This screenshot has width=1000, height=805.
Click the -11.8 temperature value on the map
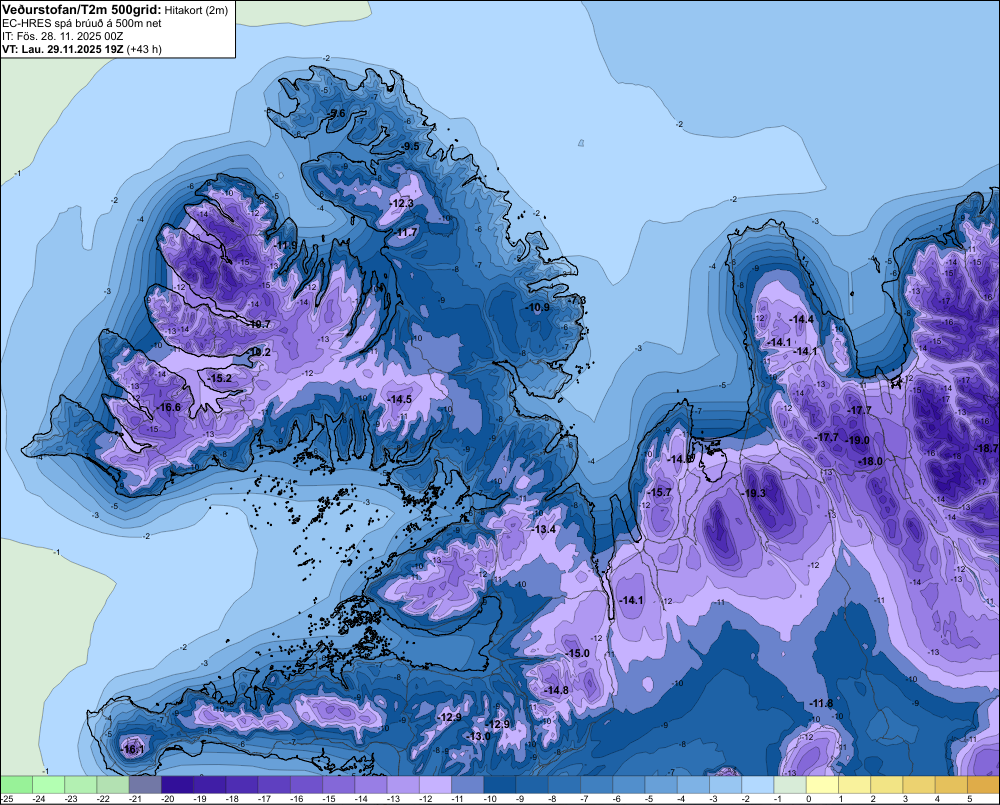pyautogui.click(x=821, y=703)
